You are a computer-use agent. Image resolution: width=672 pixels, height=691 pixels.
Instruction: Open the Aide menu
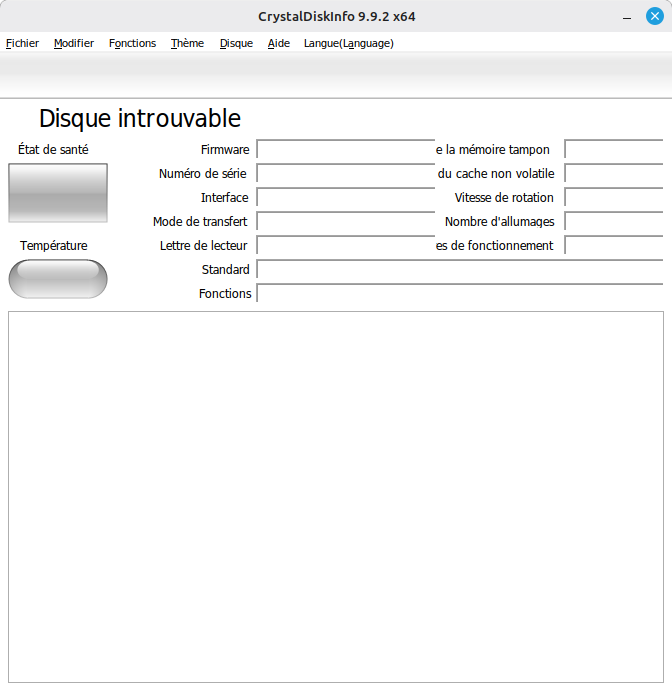278,43
